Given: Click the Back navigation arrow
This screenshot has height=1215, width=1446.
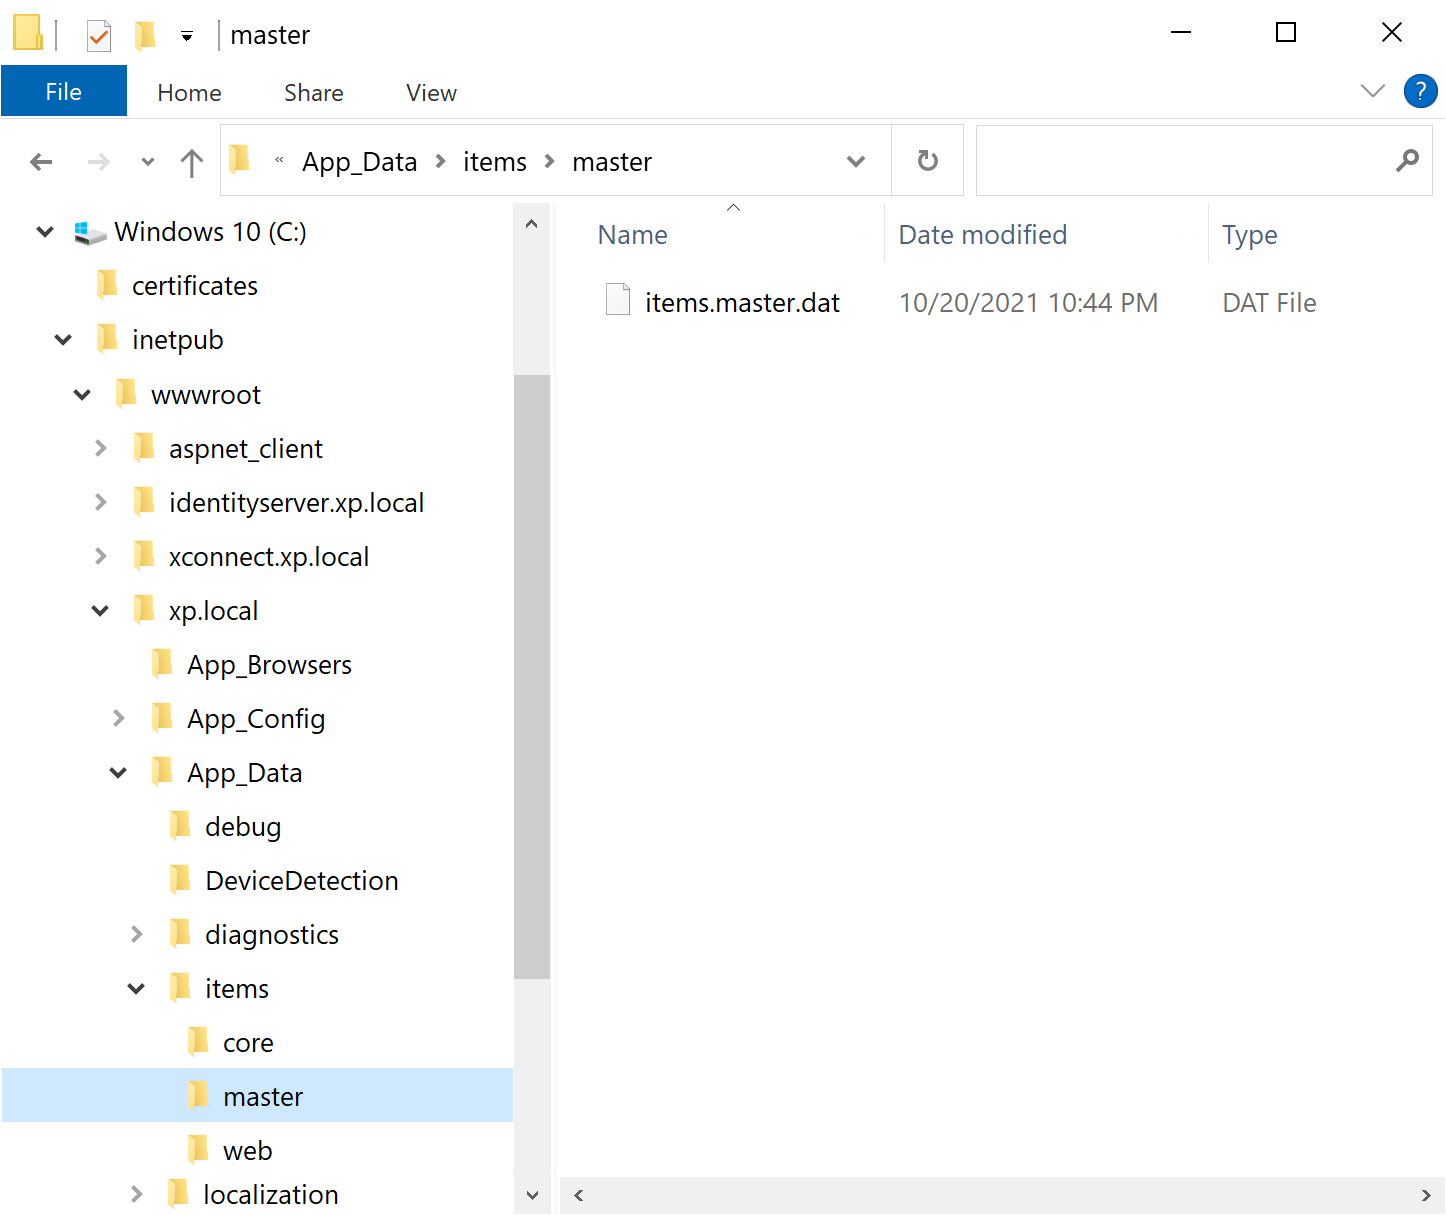Looking at the screenshot, I should point(41,162).
